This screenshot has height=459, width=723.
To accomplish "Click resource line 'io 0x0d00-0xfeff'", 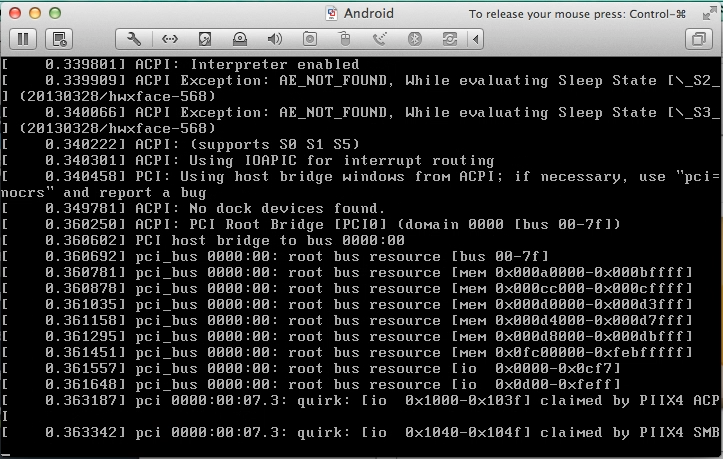I will pyautogui.click(x=311, y=385).
